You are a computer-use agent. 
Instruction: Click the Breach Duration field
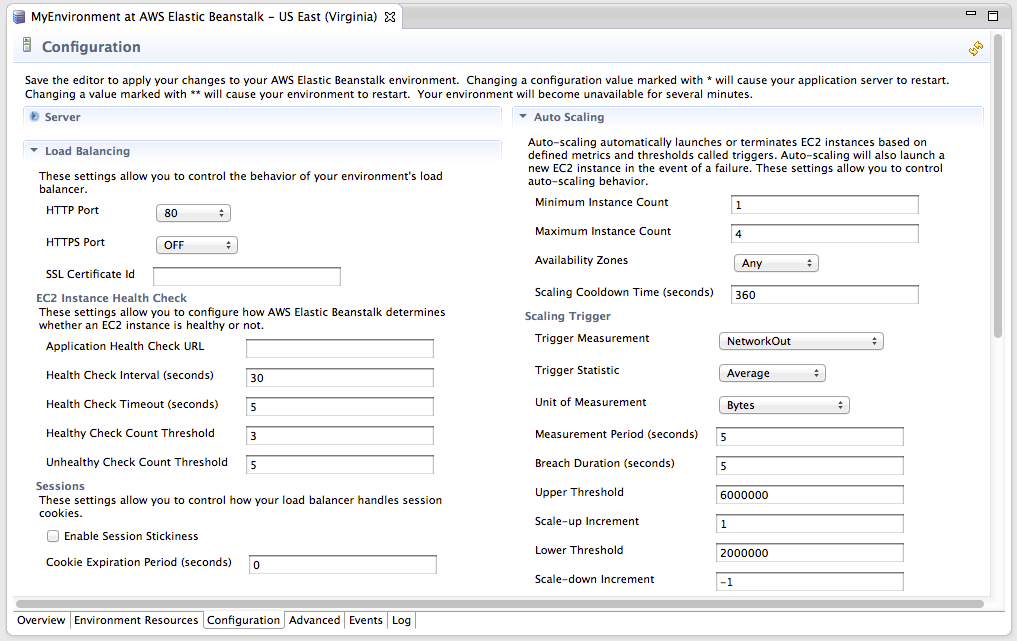point(809,466)
